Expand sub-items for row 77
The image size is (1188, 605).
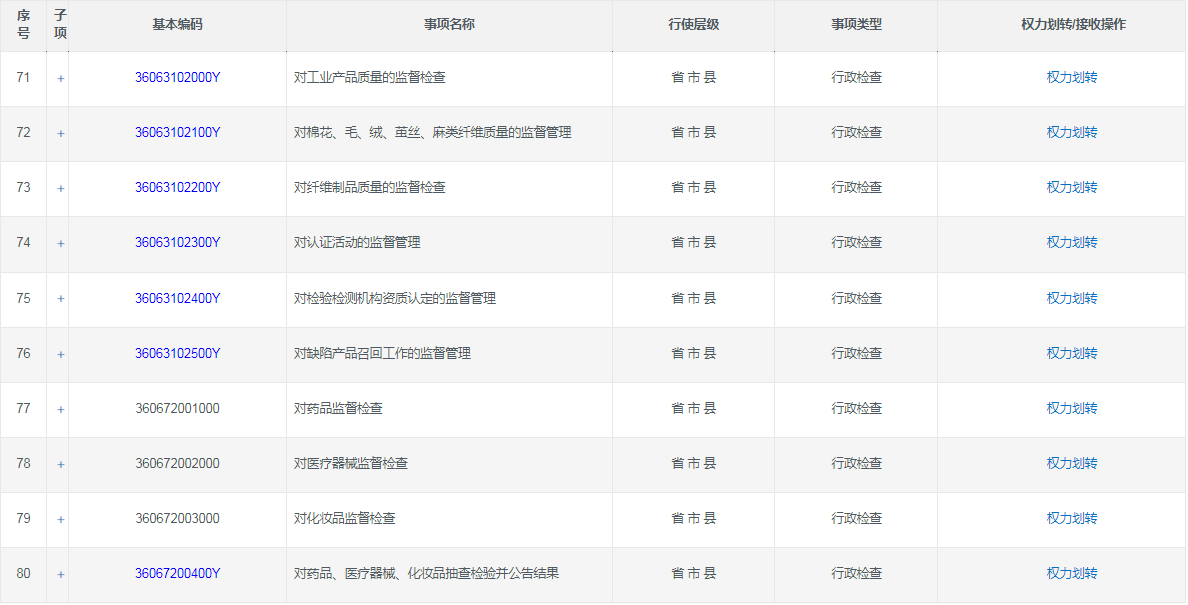[x=60, y=409]
